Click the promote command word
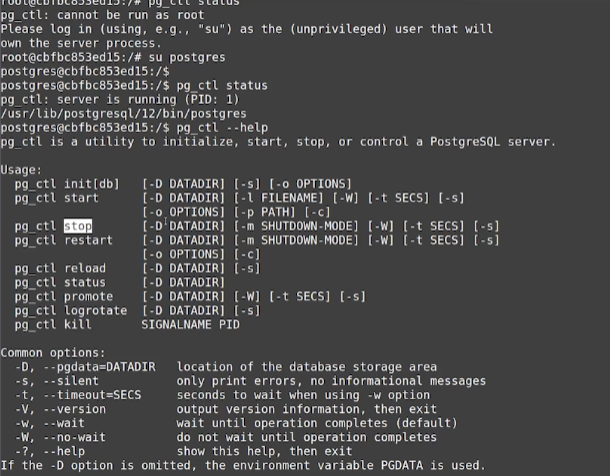 coord(88,297)
